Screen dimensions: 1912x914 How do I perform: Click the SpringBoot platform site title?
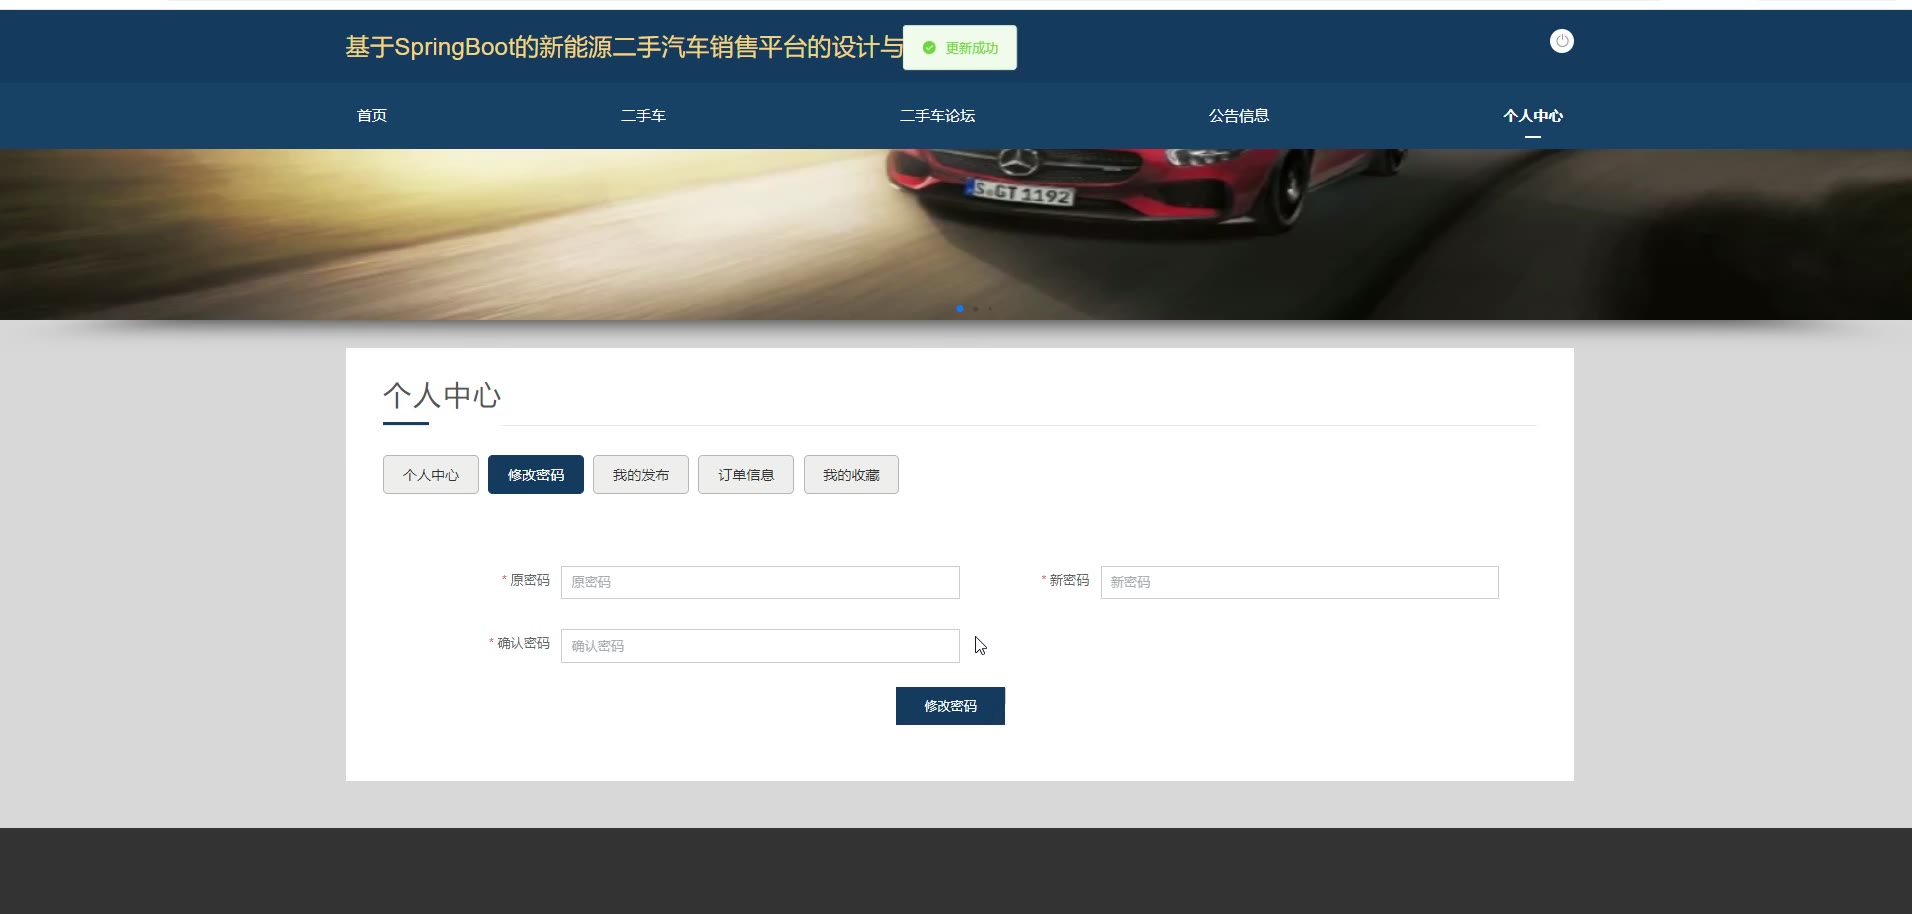[x=624, y=47]
